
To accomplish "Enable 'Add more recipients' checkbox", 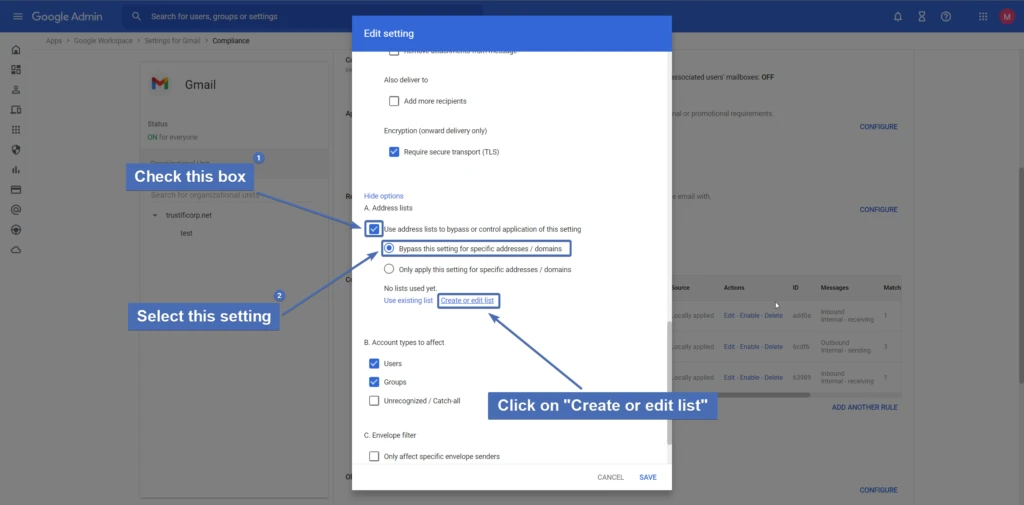I will (x=394, y=101).
